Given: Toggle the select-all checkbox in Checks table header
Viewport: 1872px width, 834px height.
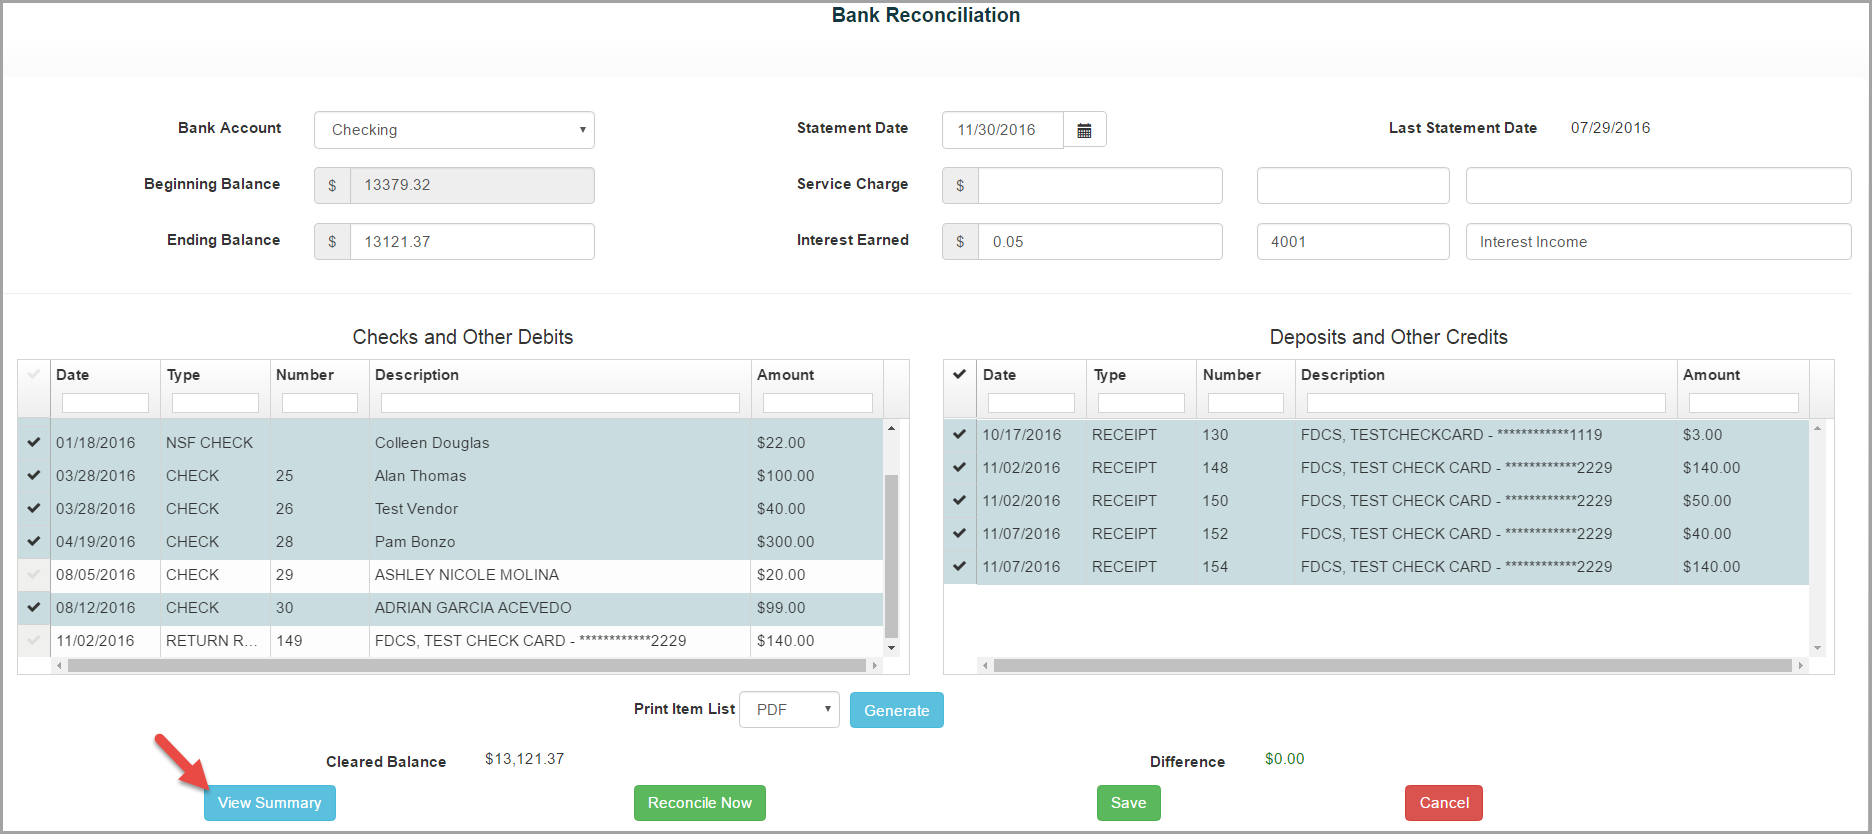Looking at the screenshot, I should point(34,374).
